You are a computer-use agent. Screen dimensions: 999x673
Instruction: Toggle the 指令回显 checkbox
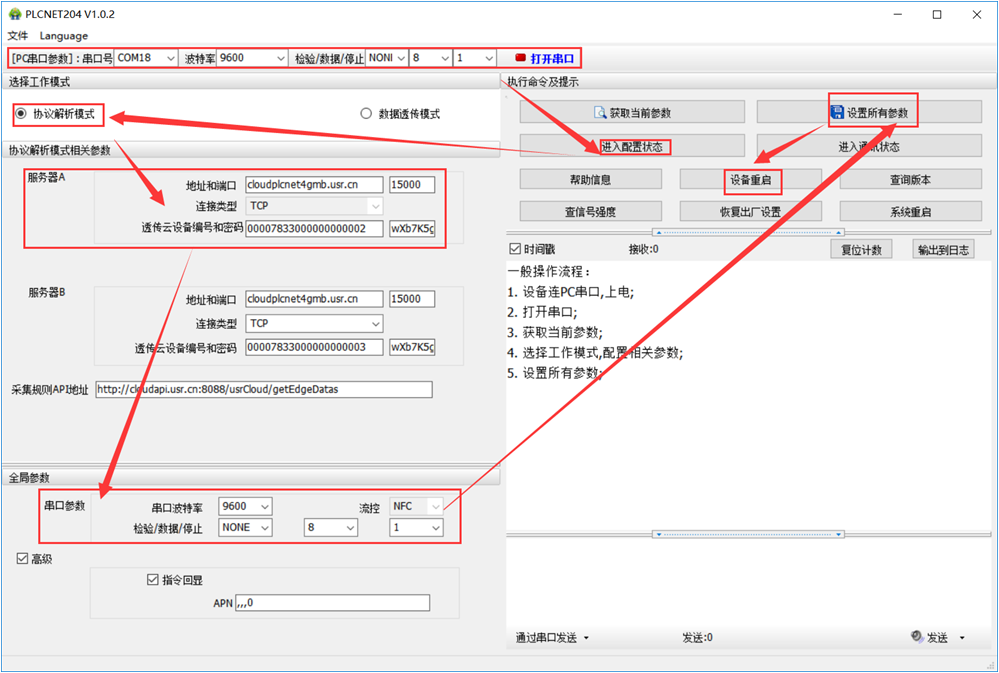(153, 579)
